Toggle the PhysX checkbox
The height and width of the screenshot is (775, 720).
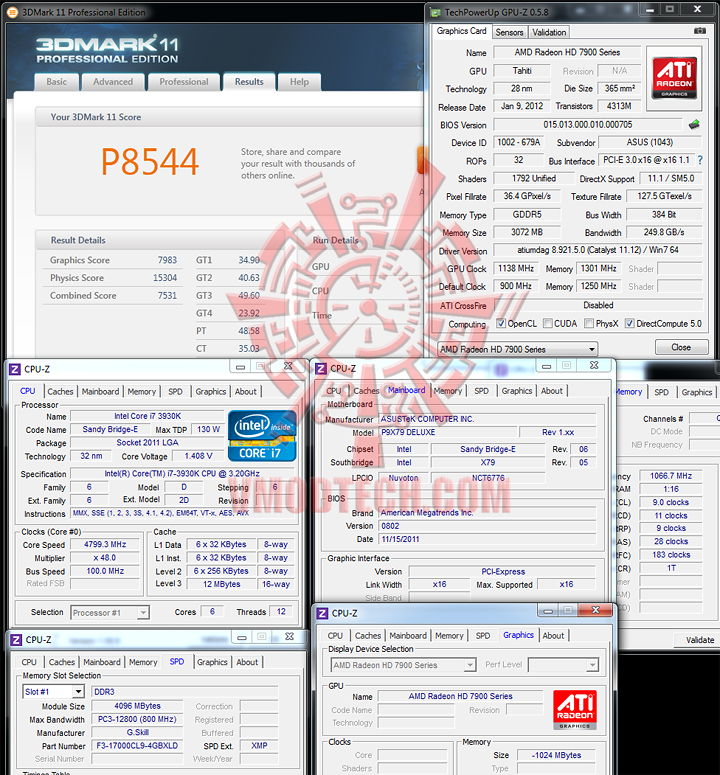click(x=589, y=323)
